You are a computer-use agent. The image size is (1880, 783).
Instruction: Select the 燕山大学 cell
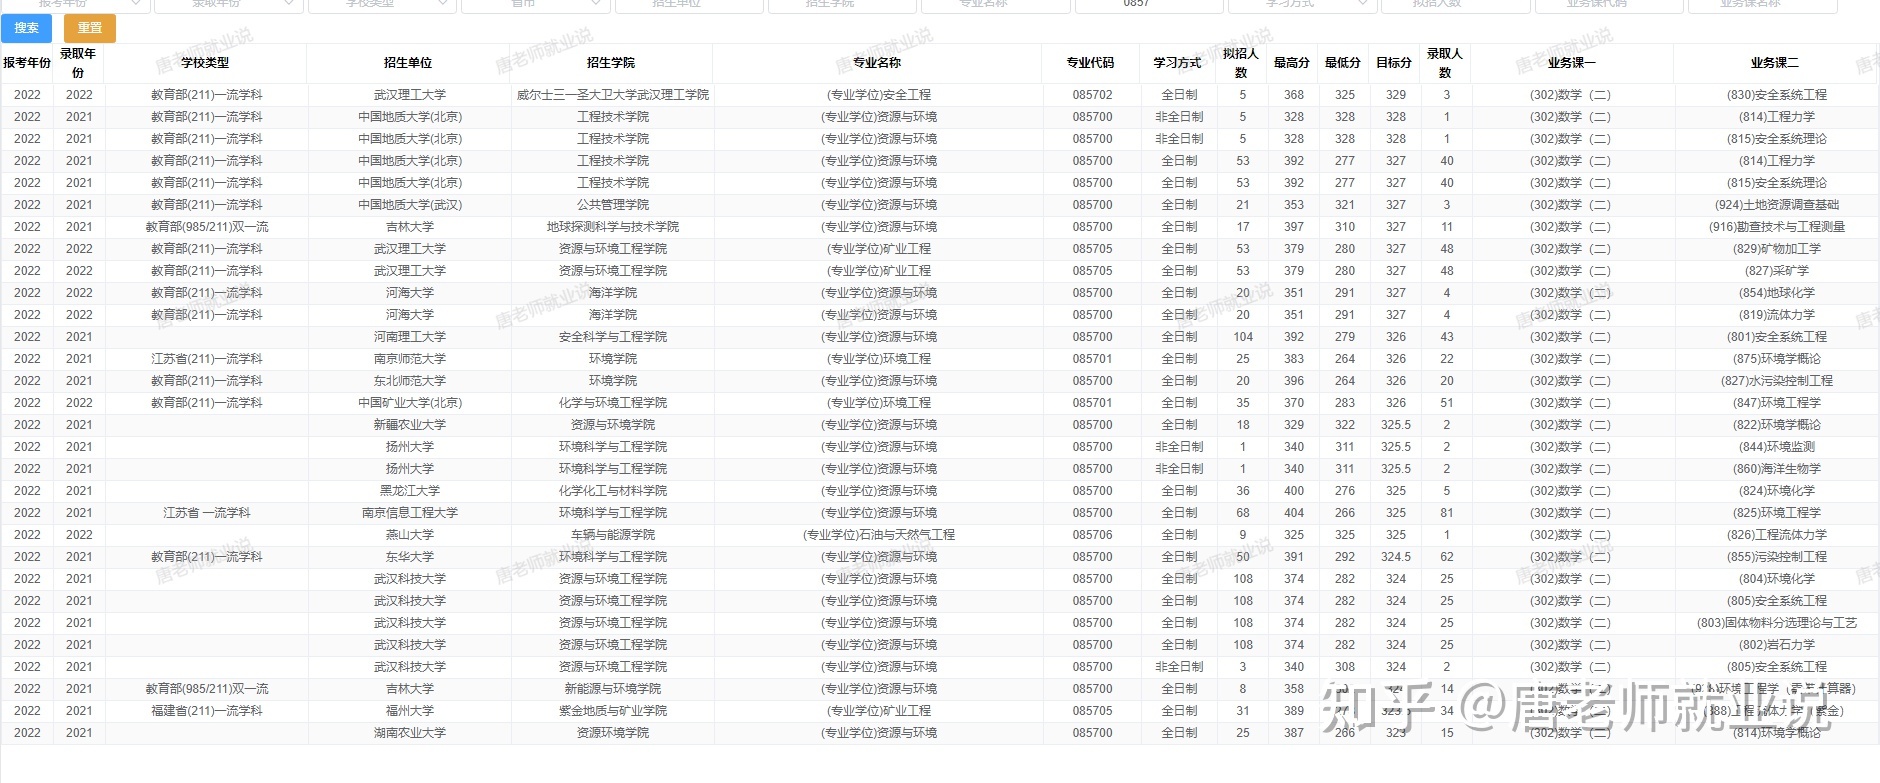tap(410, 535)
